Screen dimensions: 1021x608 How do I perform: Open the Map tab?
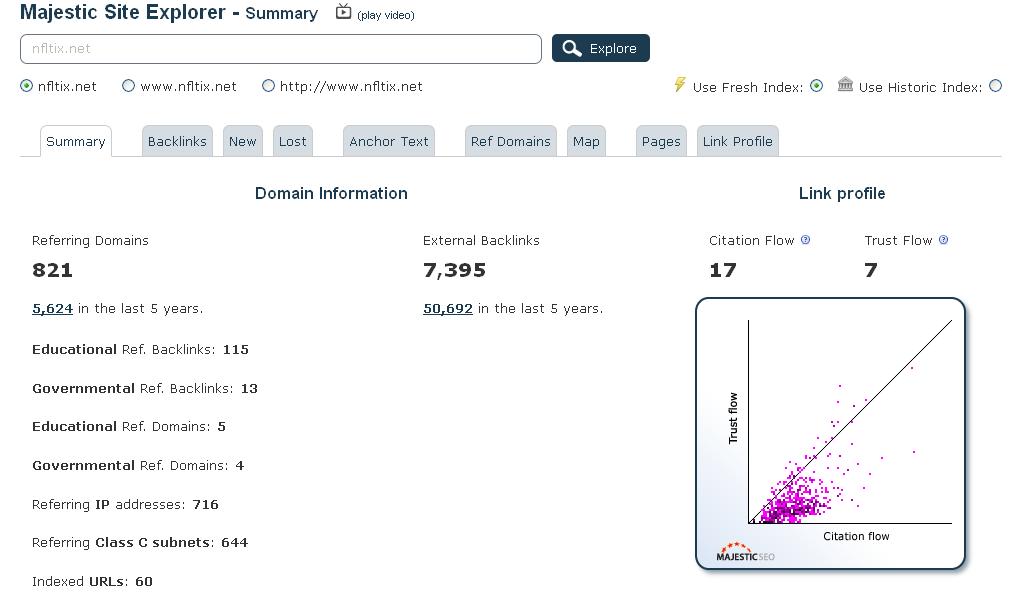pyautogui.click(x=586, y=141)
